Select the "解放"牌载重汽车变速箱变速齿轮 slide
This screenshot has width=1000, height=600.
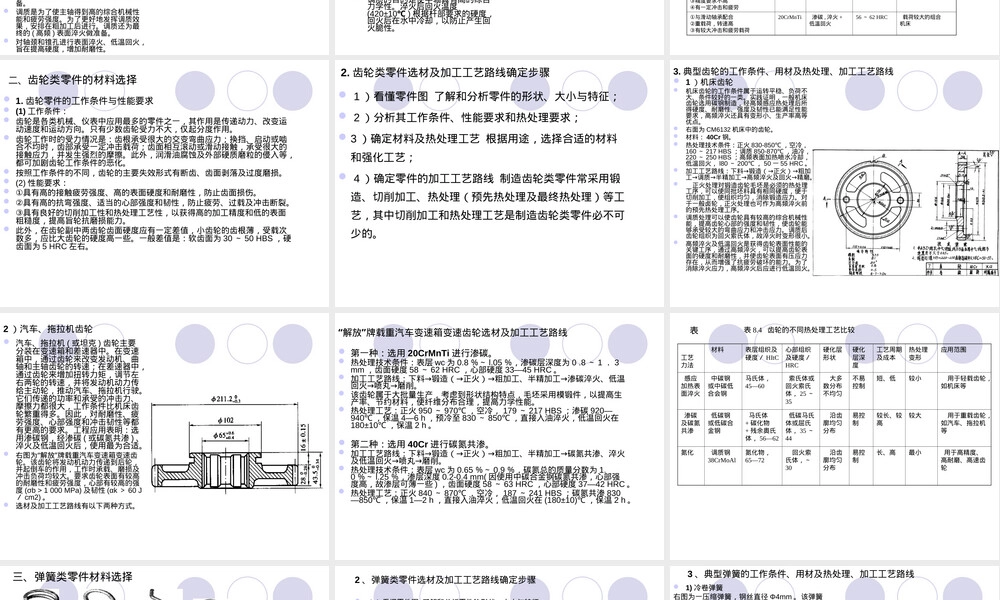click(499, 437)
